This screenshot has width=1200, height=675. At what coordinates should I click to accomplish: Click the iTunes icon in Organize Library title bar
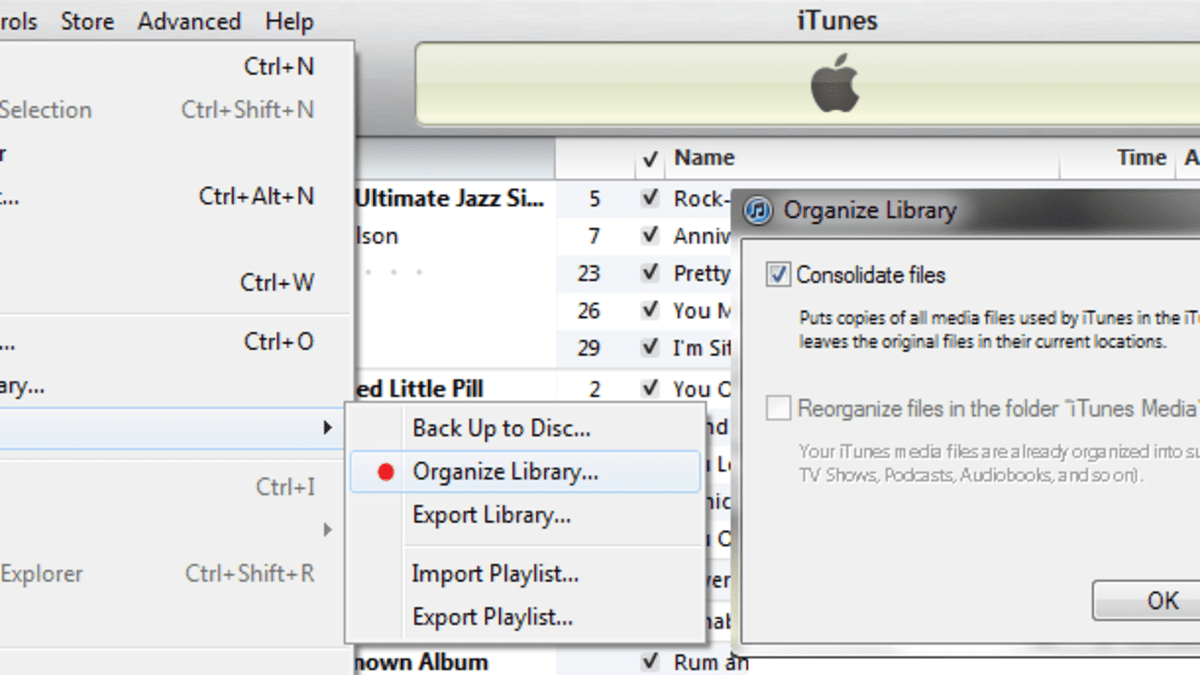tap(757, 210)
